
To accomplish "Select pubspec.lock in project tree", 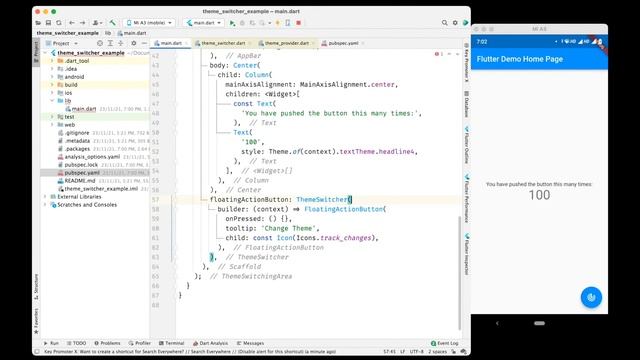I will tap(81, 165).
